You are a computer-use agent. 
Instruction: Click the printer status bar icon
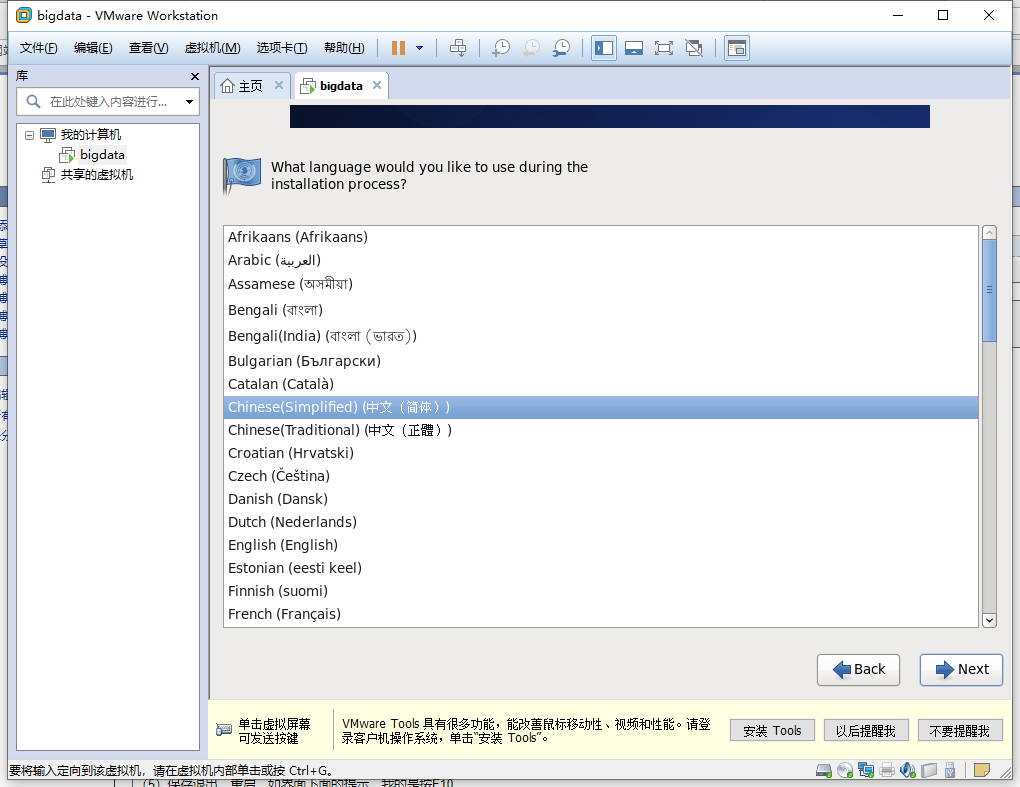pyautogui.click(x=887, y=771)
